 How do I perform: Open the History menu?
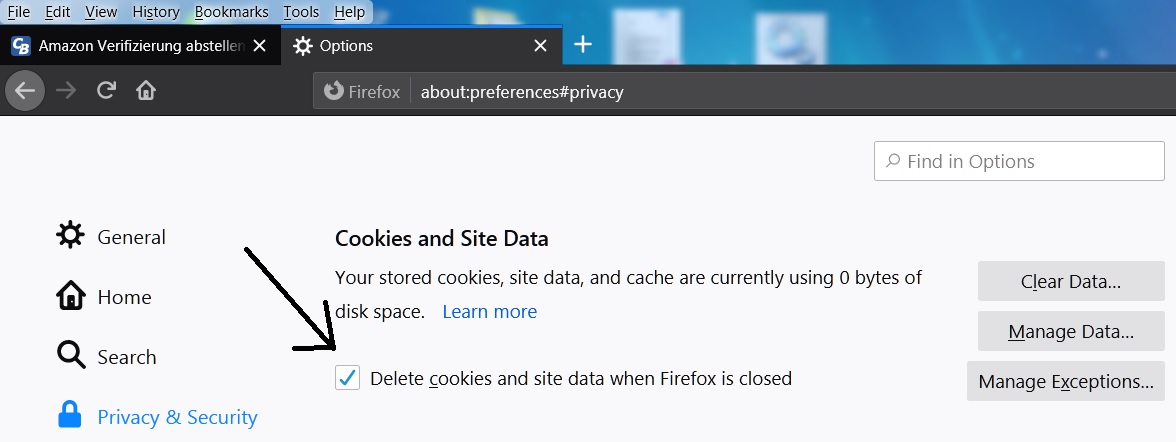156,12
